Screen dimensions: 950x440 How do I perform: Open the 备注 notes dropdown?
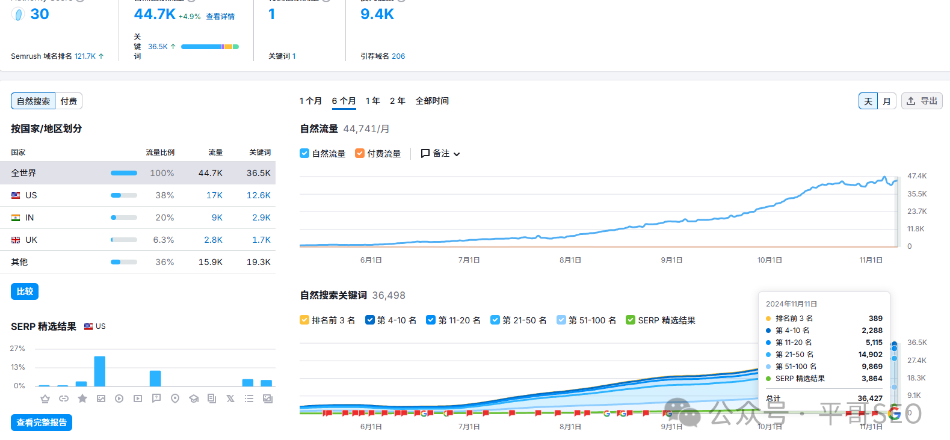click(440, 154)
